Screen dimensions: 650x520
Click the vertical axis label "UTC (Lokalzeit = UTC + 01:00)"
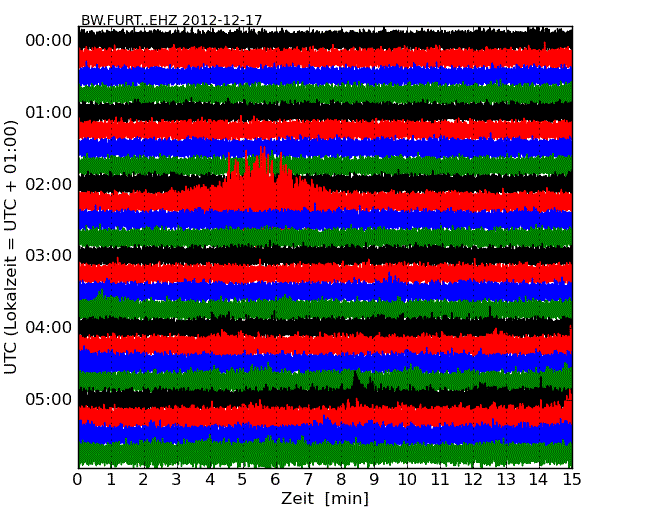tap(10, 248)
